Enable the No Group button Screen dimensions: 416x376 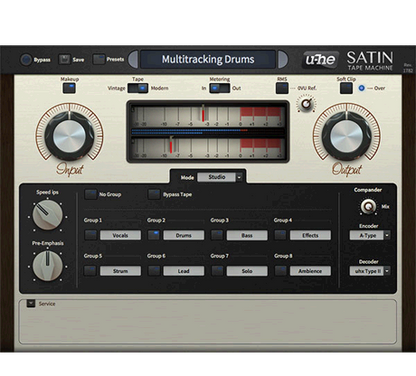coord(90,194)
